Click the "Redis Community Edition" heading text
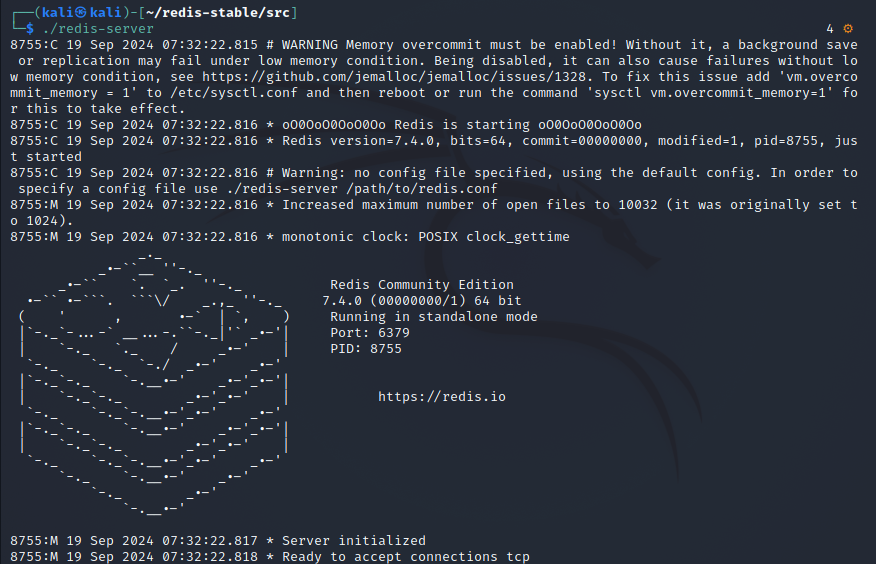The height and width of the screenshot is (564, 876). pos(422,285)
